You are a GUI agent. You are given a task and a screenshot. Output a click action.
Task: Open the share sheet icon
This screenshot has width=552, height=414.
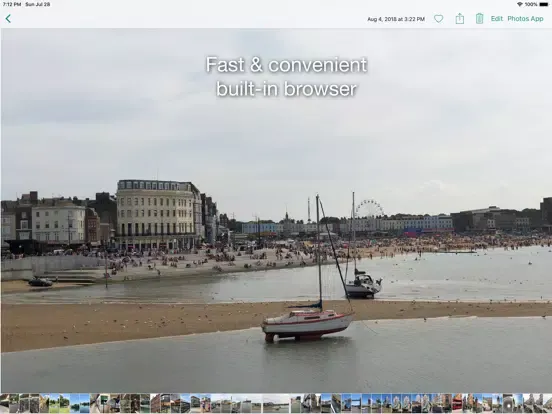pos(459,19)
